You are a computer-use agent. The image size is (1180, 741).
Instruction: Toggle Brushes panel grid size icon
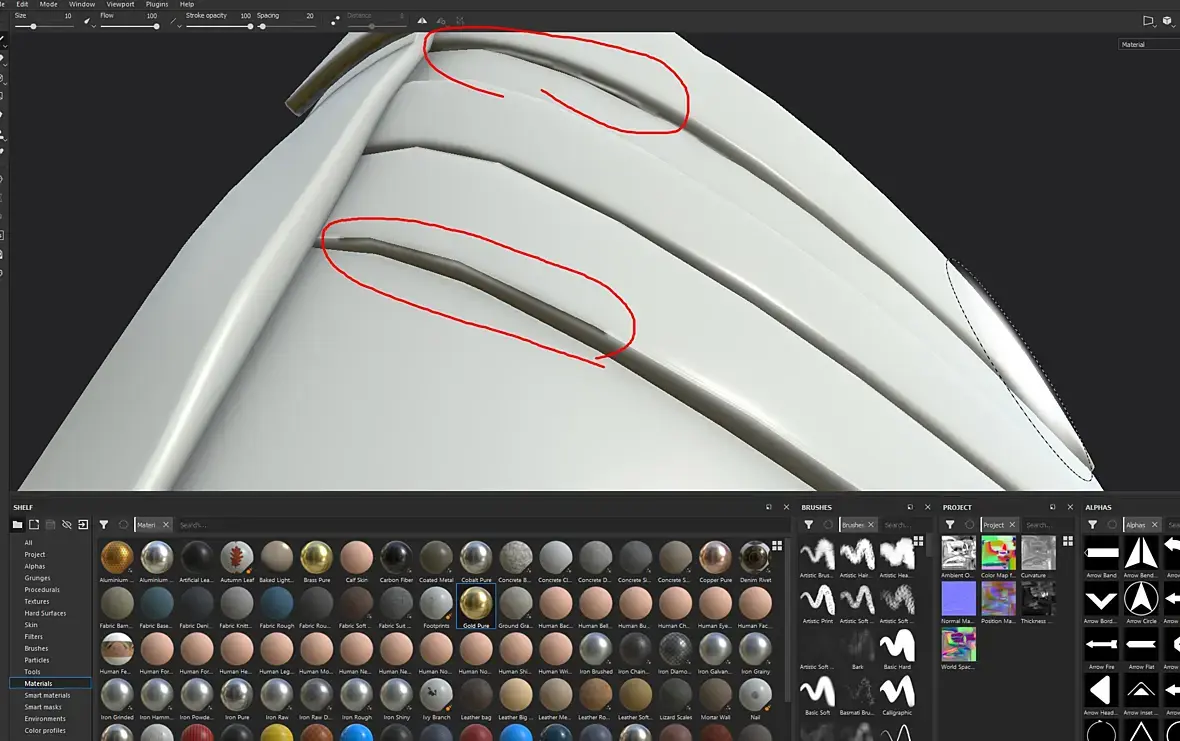[918, 541]
